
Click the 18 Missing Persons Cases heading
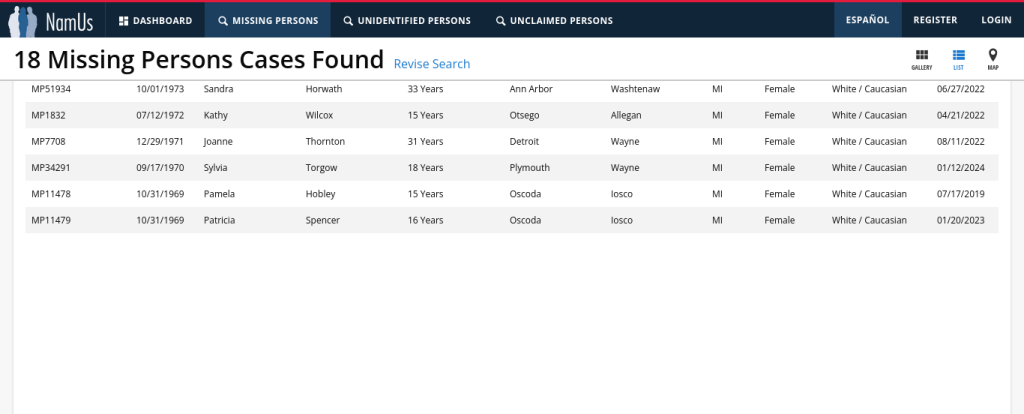click(199, 60)
